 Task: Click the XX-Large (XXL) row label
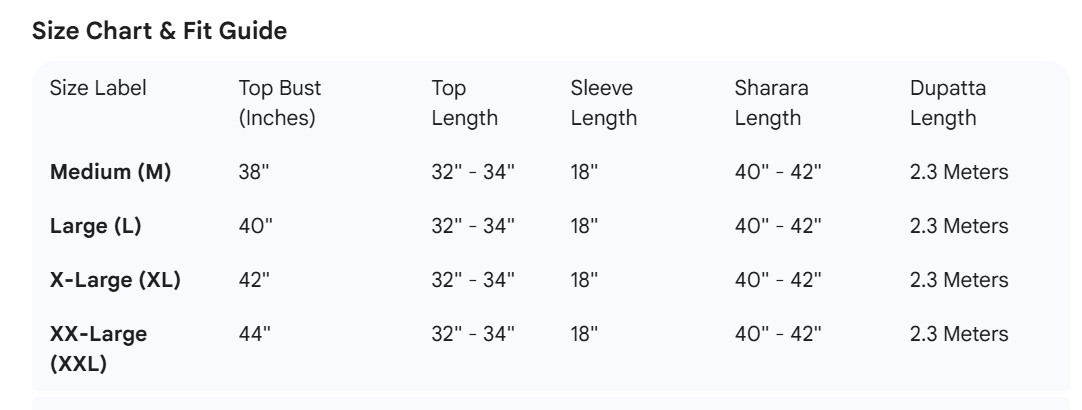coord(98,347)
